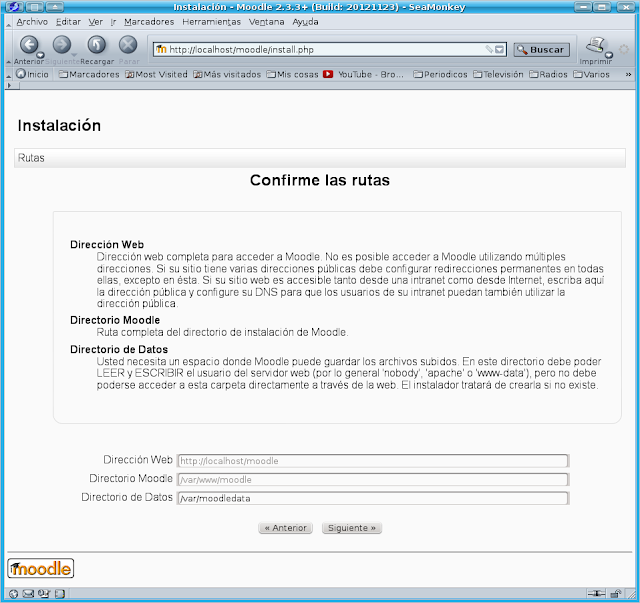Open the Editar menu
The image size is (640, 603).
[68, 22]
